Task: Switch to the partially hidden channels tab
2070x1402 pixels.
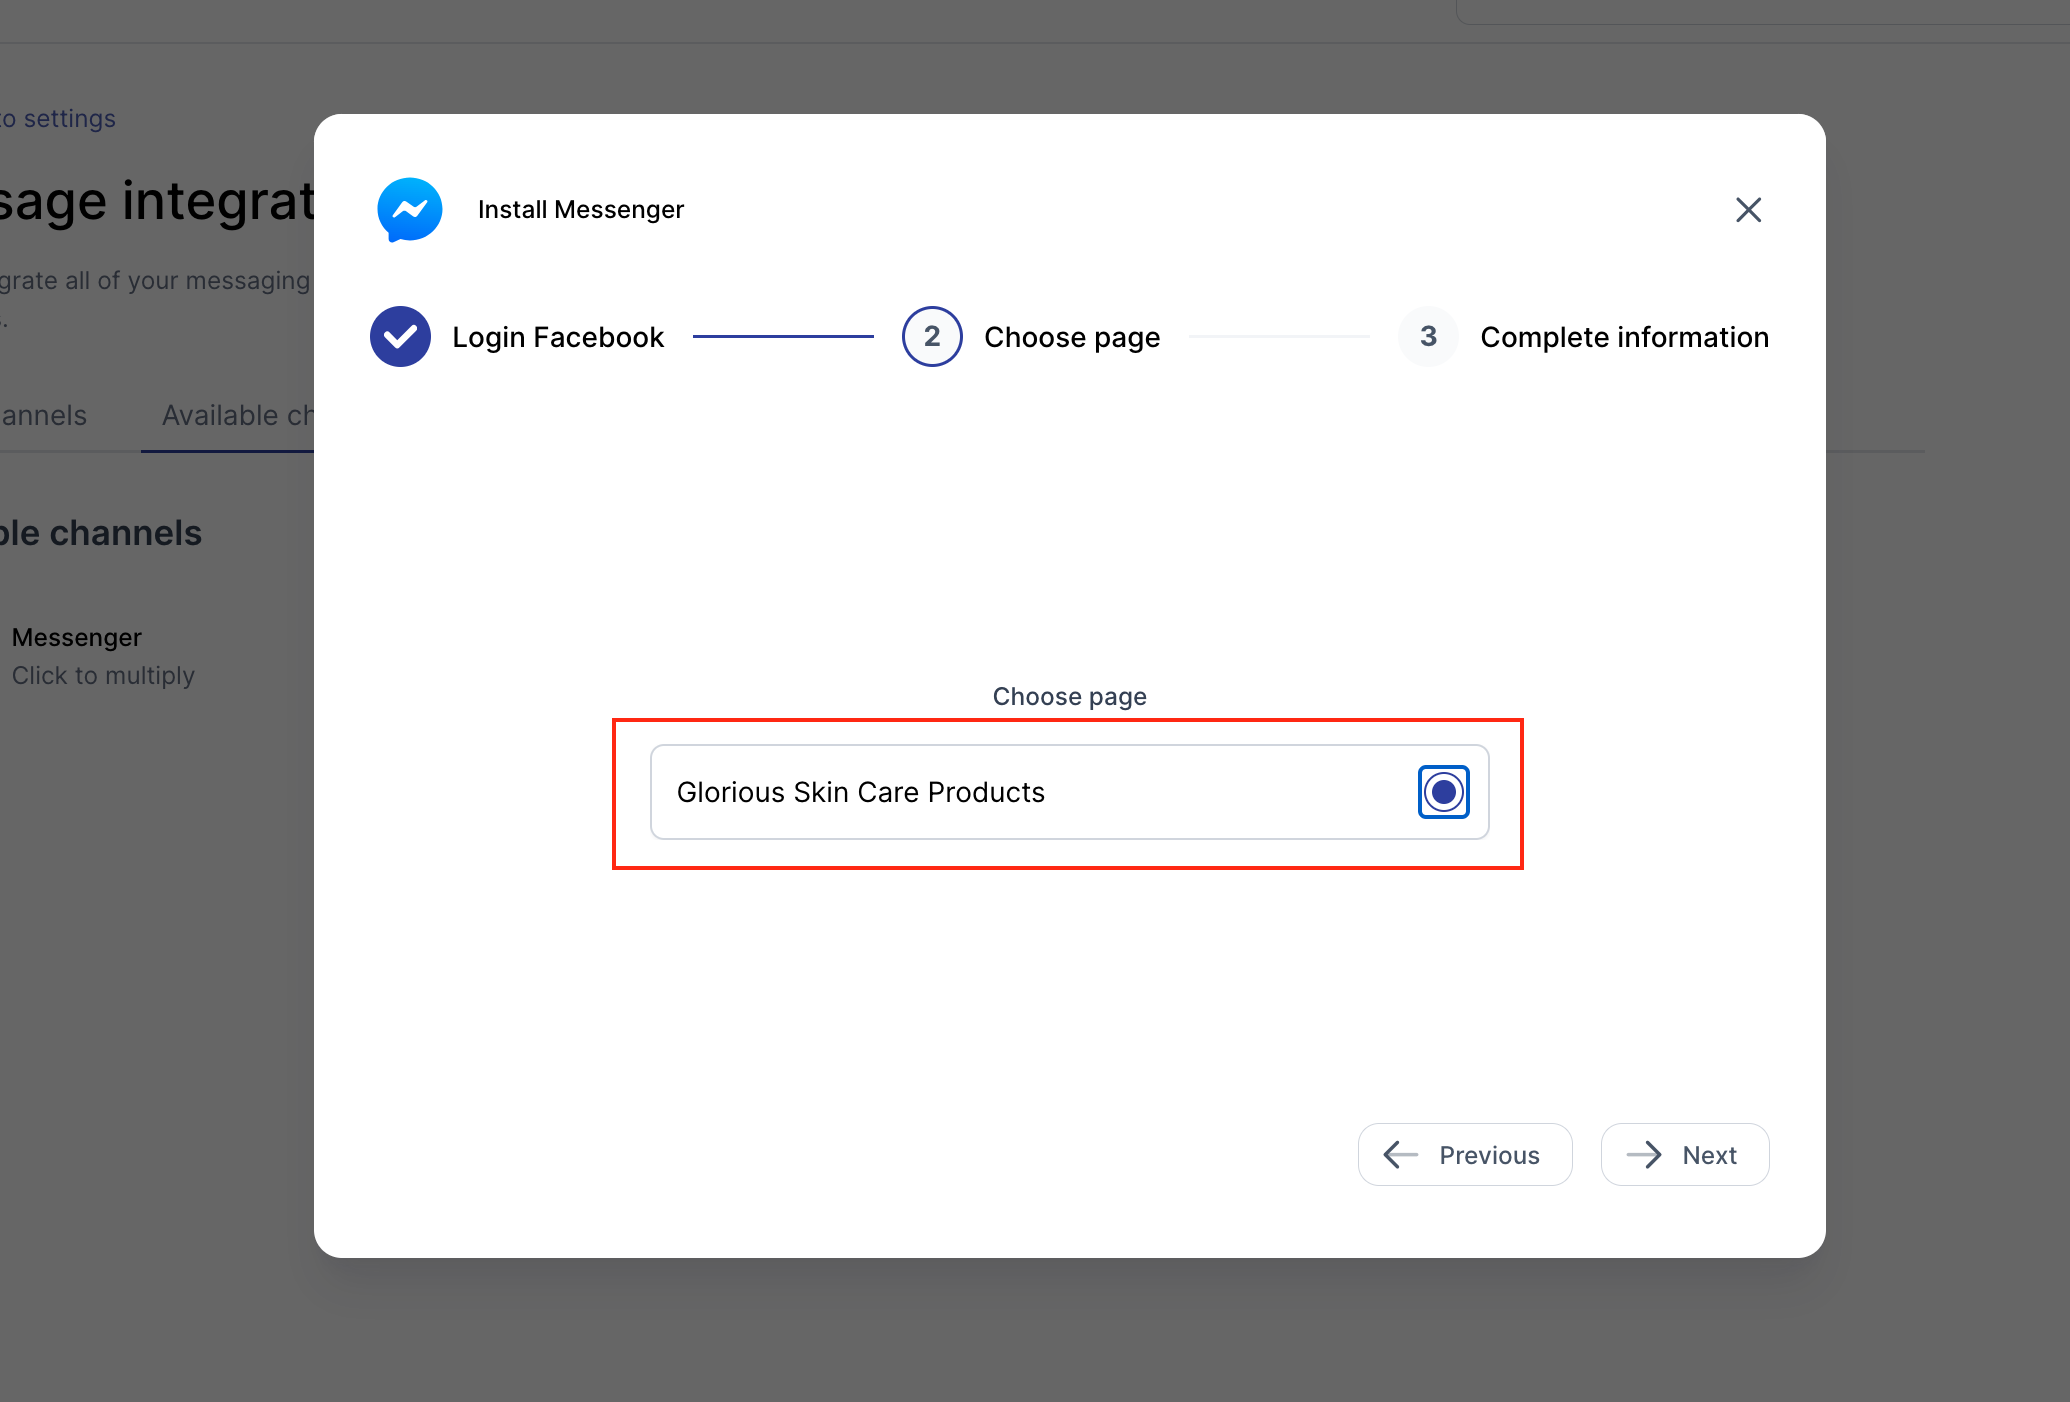Action: click(x=44, y=415)
